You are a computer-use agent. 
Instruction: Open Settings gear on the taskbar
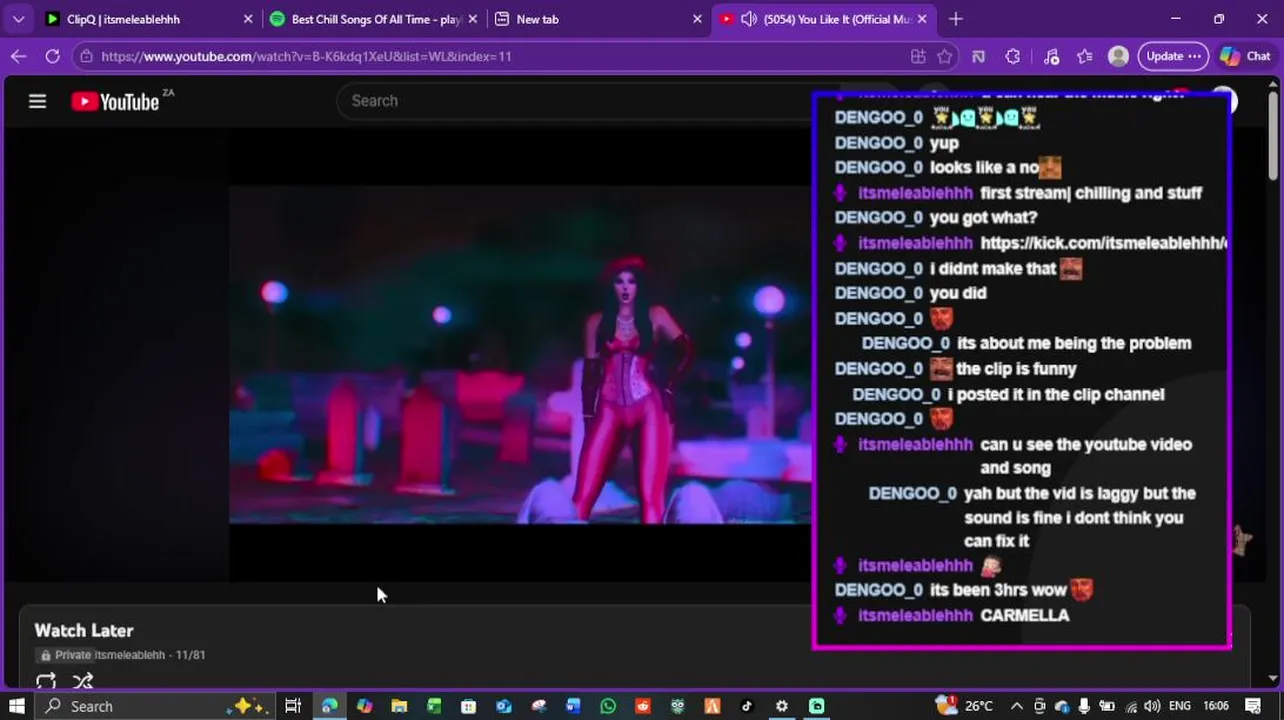tap(782, 706)
